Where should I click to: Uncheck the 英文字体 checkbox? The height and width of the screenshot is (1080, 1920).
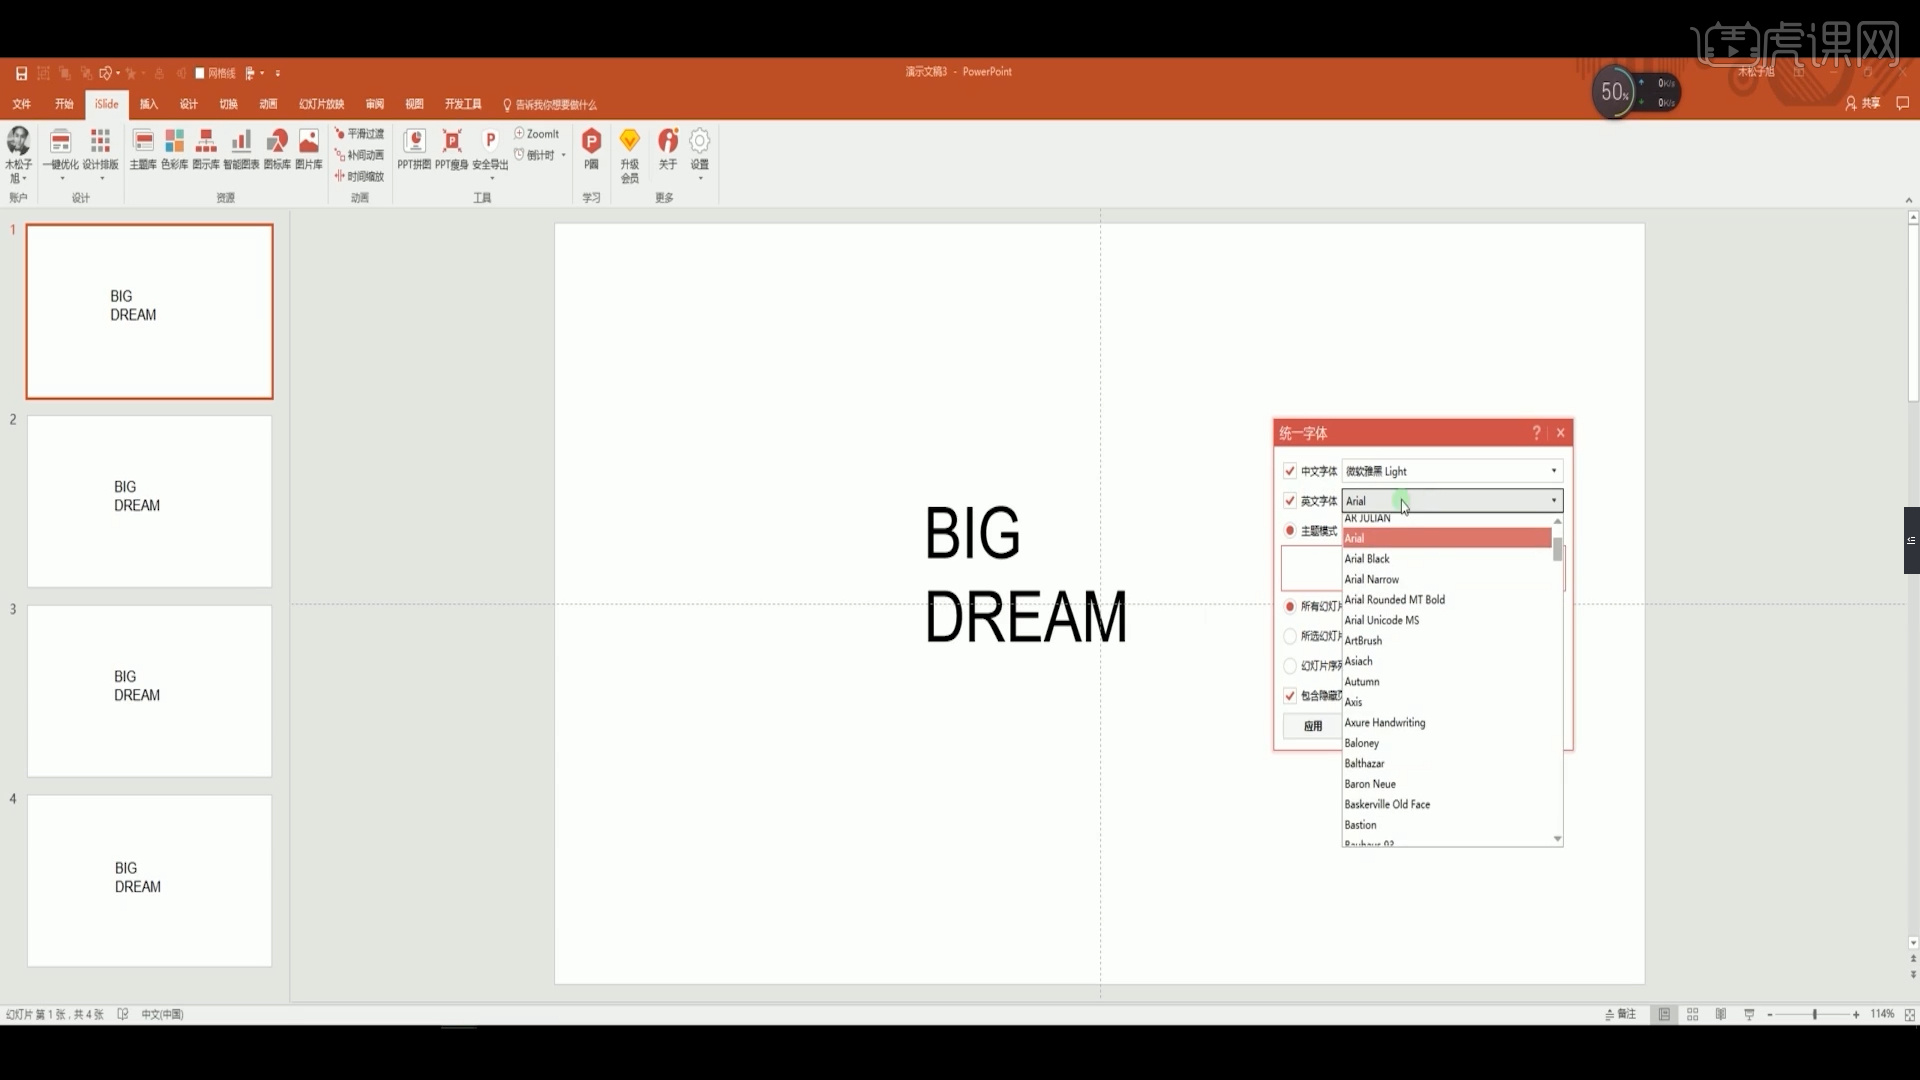(1291, 500)
